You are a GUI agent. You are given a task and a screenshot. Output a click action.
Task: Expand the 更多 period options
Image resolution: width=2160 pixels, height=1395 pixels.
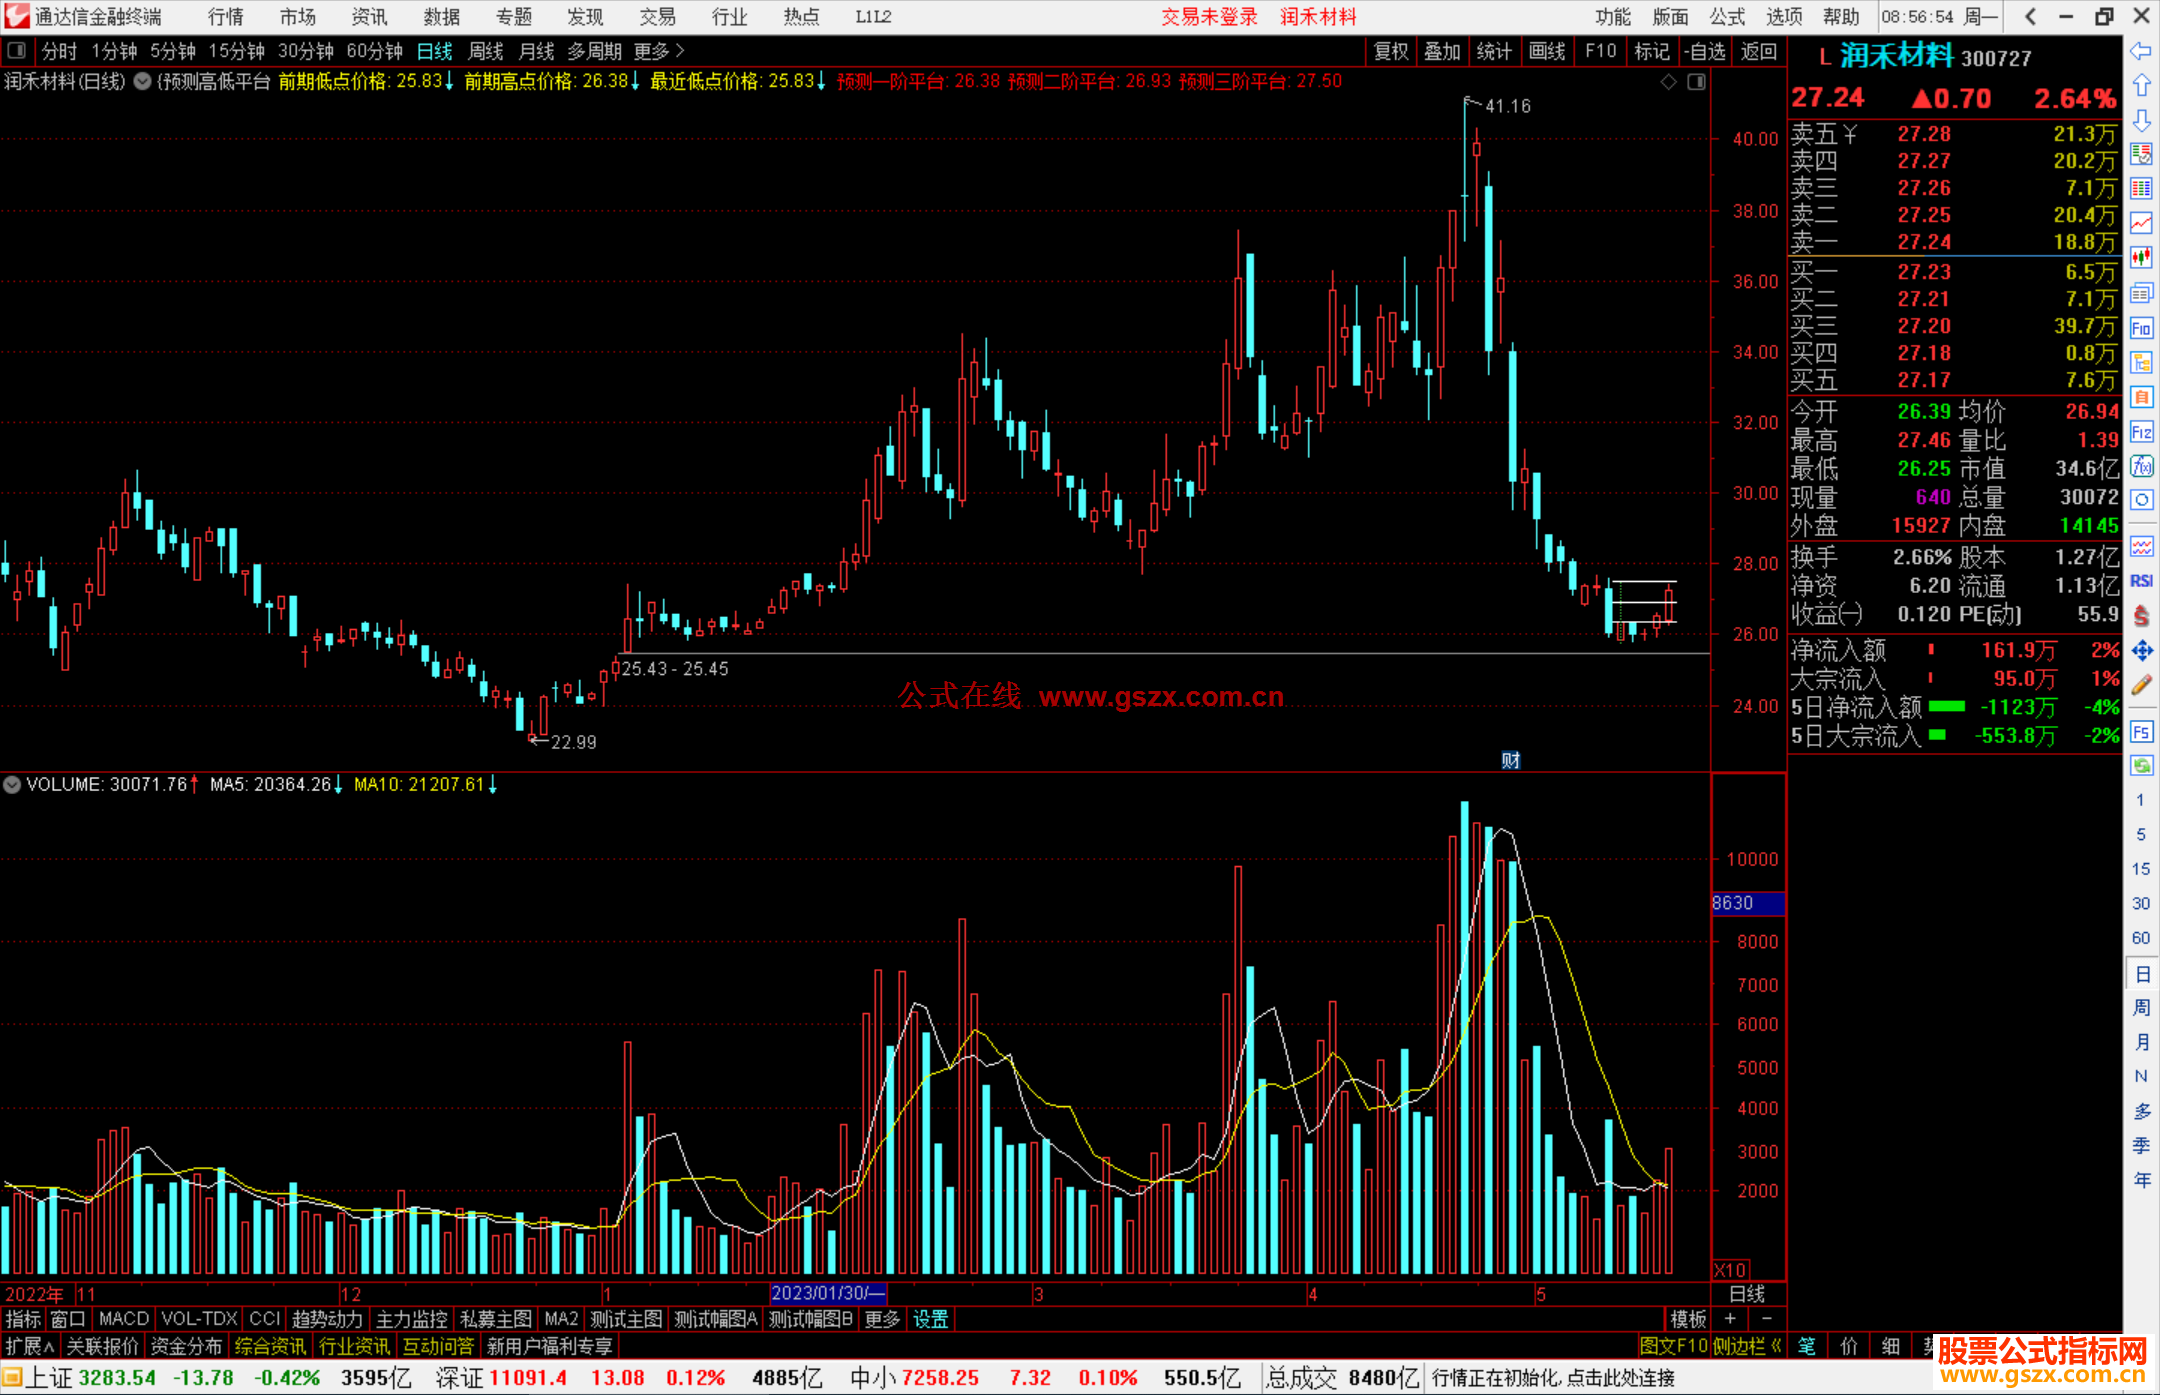[x=658, y=51]
